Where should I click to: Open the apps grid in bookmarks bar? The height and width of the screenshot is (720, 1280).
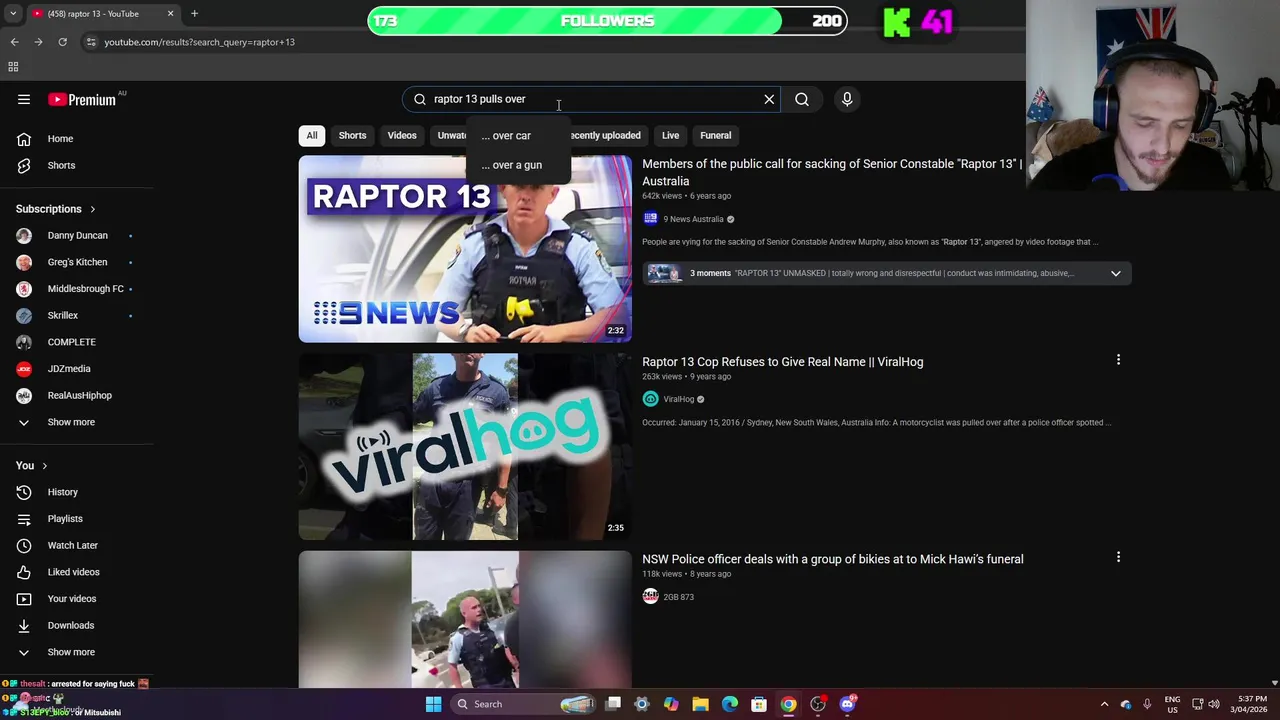click(x=13, y=67)
